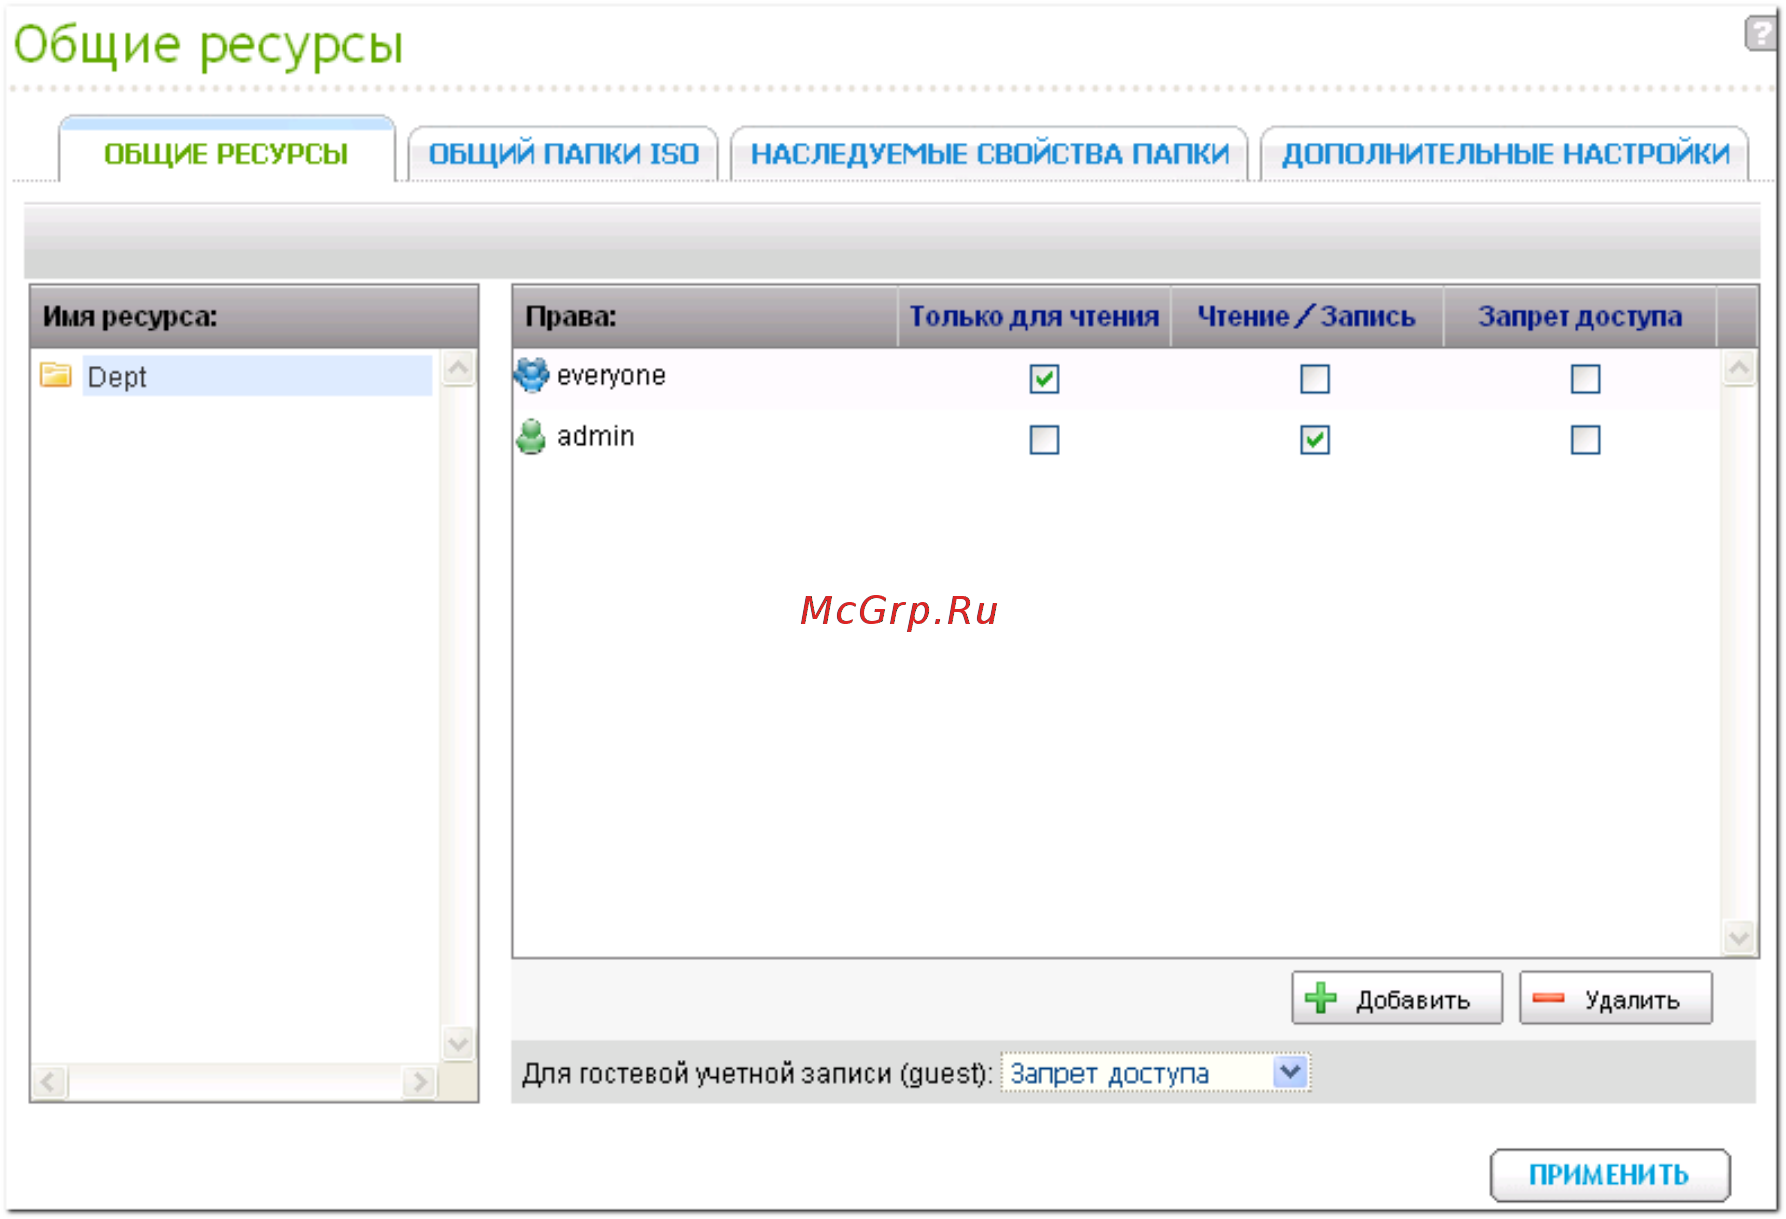Click the Применить button
Screen dimensions: 1786x1219
coord(1610,1175)
